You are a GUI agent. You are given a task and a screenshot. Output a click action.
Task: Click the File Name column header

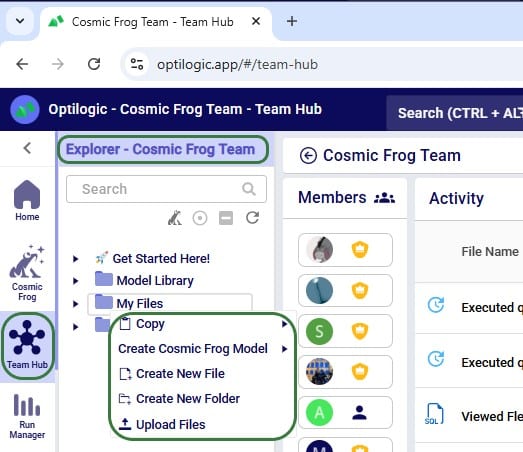[x=490, y=252]
